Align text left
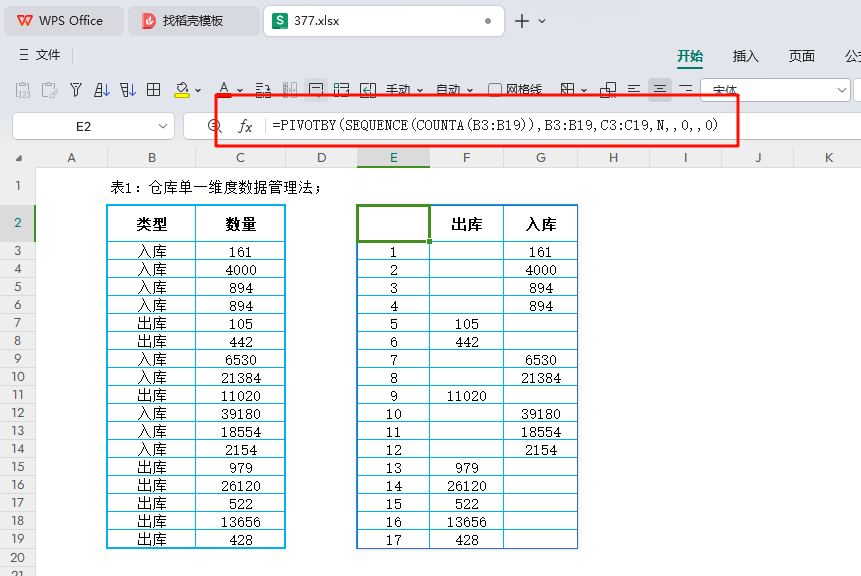 (634, 90)
